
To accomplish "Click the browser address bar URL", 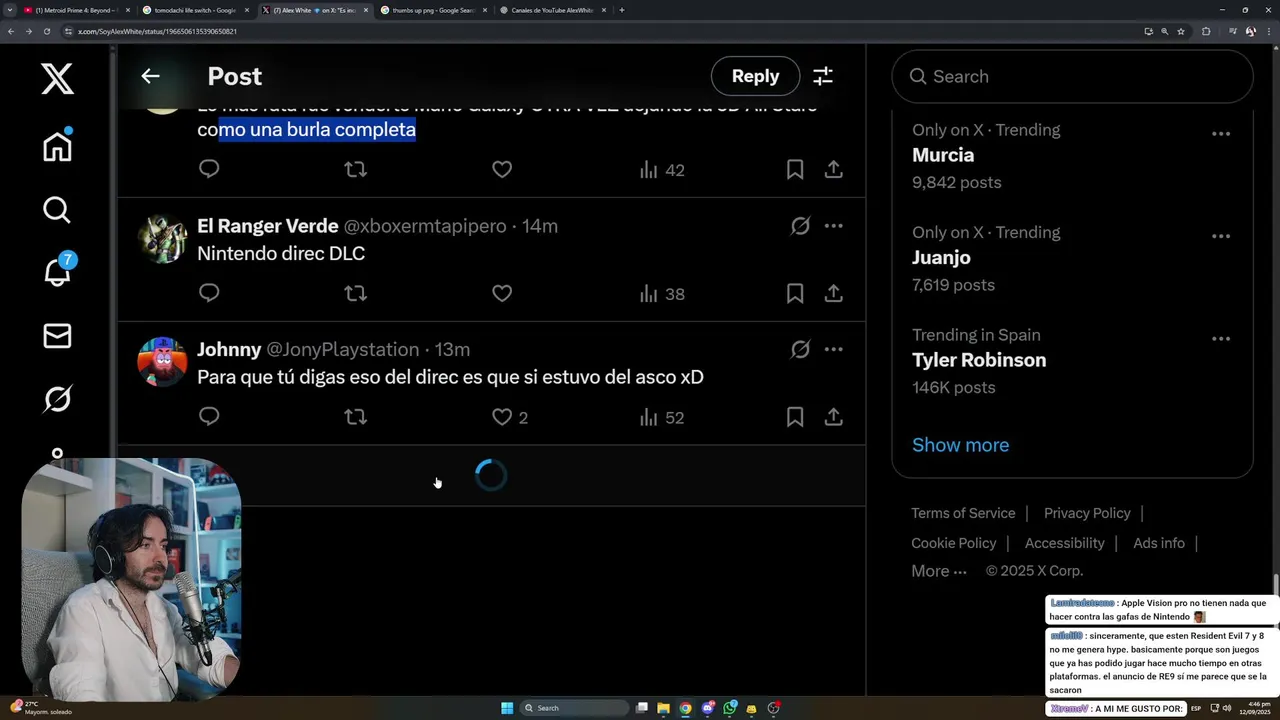I will pyautogui.click(x=157, y=31).
